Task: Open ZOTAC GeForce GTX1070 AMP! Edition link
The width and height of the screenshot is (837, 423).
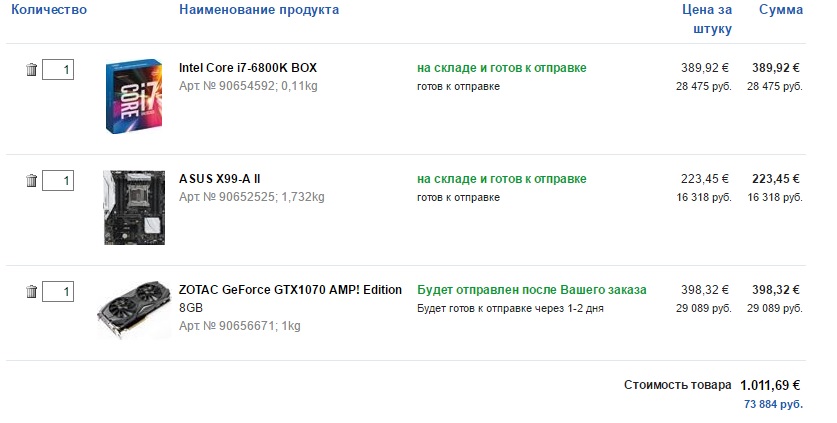Action: click(x=289, y=290)
